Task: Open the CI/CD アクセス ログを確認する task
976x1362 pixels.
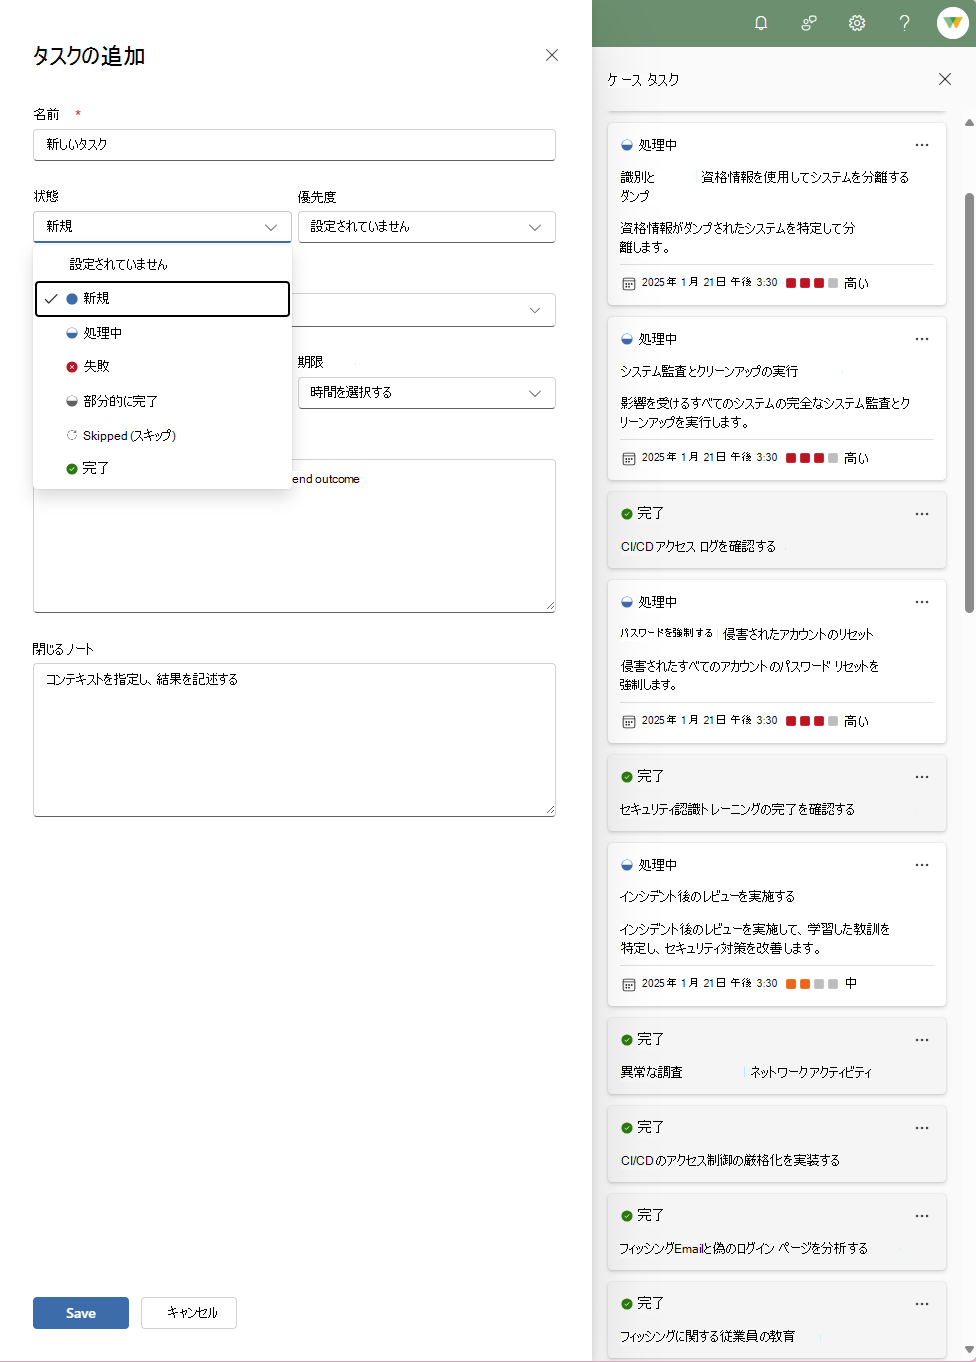Action: 698,546
